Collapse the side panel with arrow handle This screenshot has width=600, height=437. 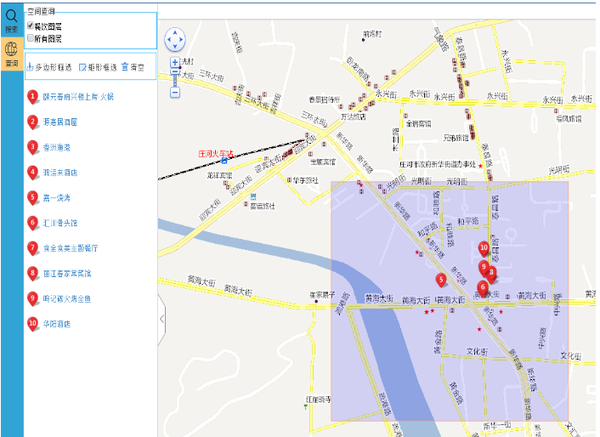point(162,318)
